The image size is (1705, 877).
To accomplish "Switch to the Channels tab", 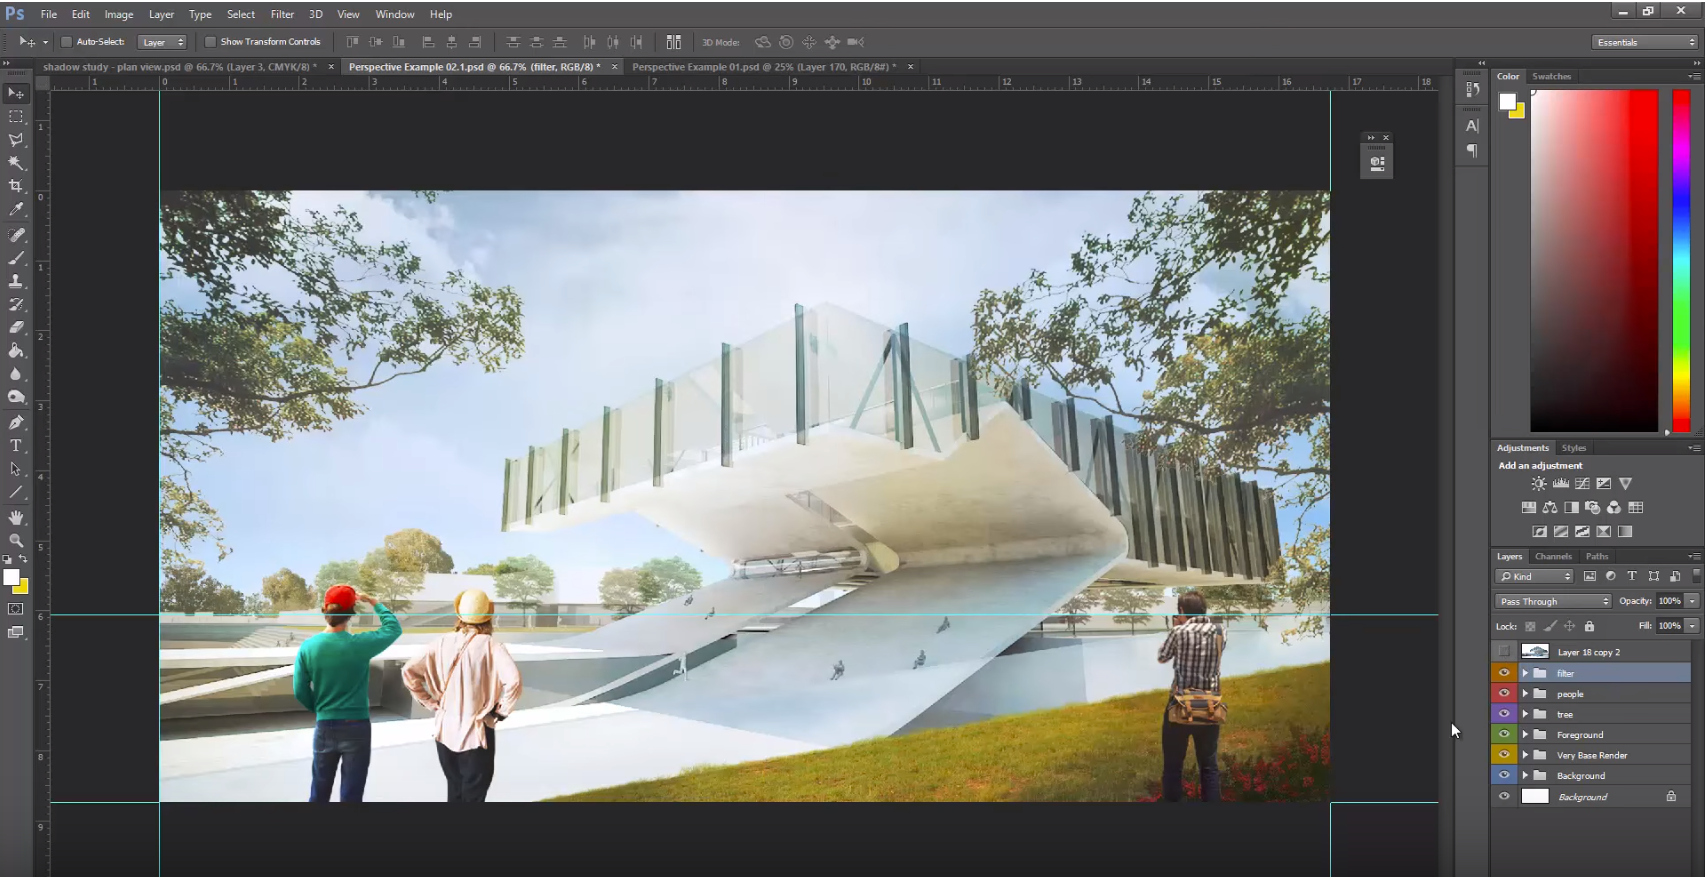I will click(x=1553, y=556).
